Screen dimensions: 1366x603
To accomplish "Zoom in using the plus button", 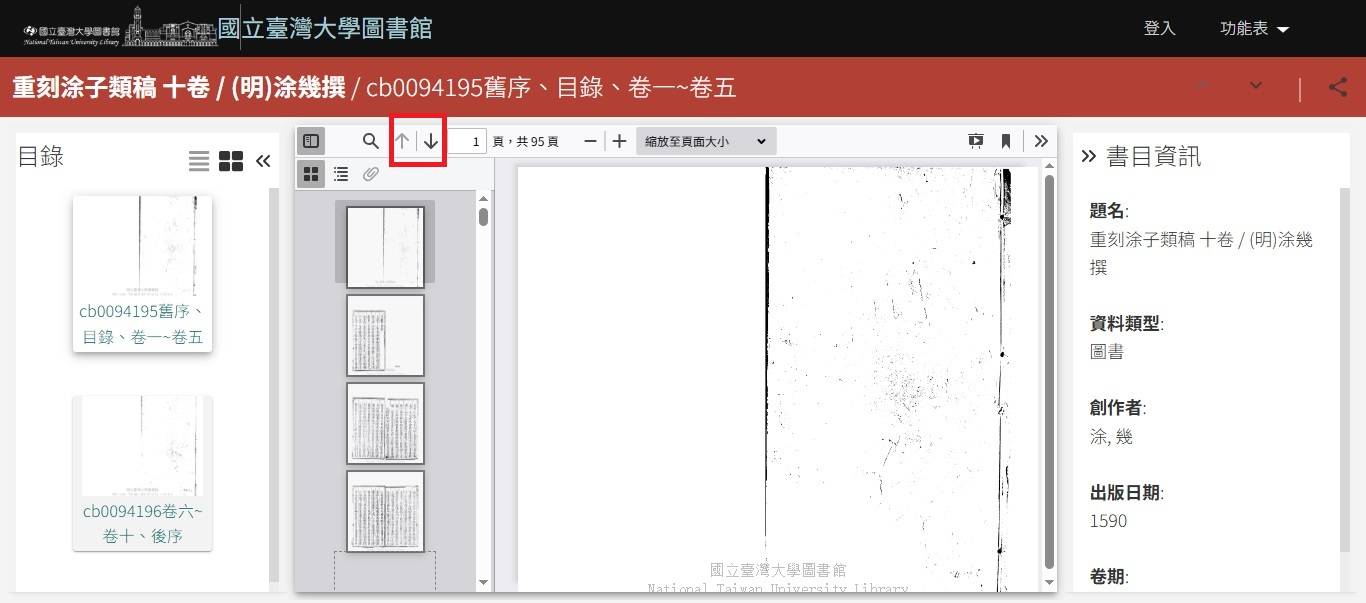I will (x=619, y=141).
